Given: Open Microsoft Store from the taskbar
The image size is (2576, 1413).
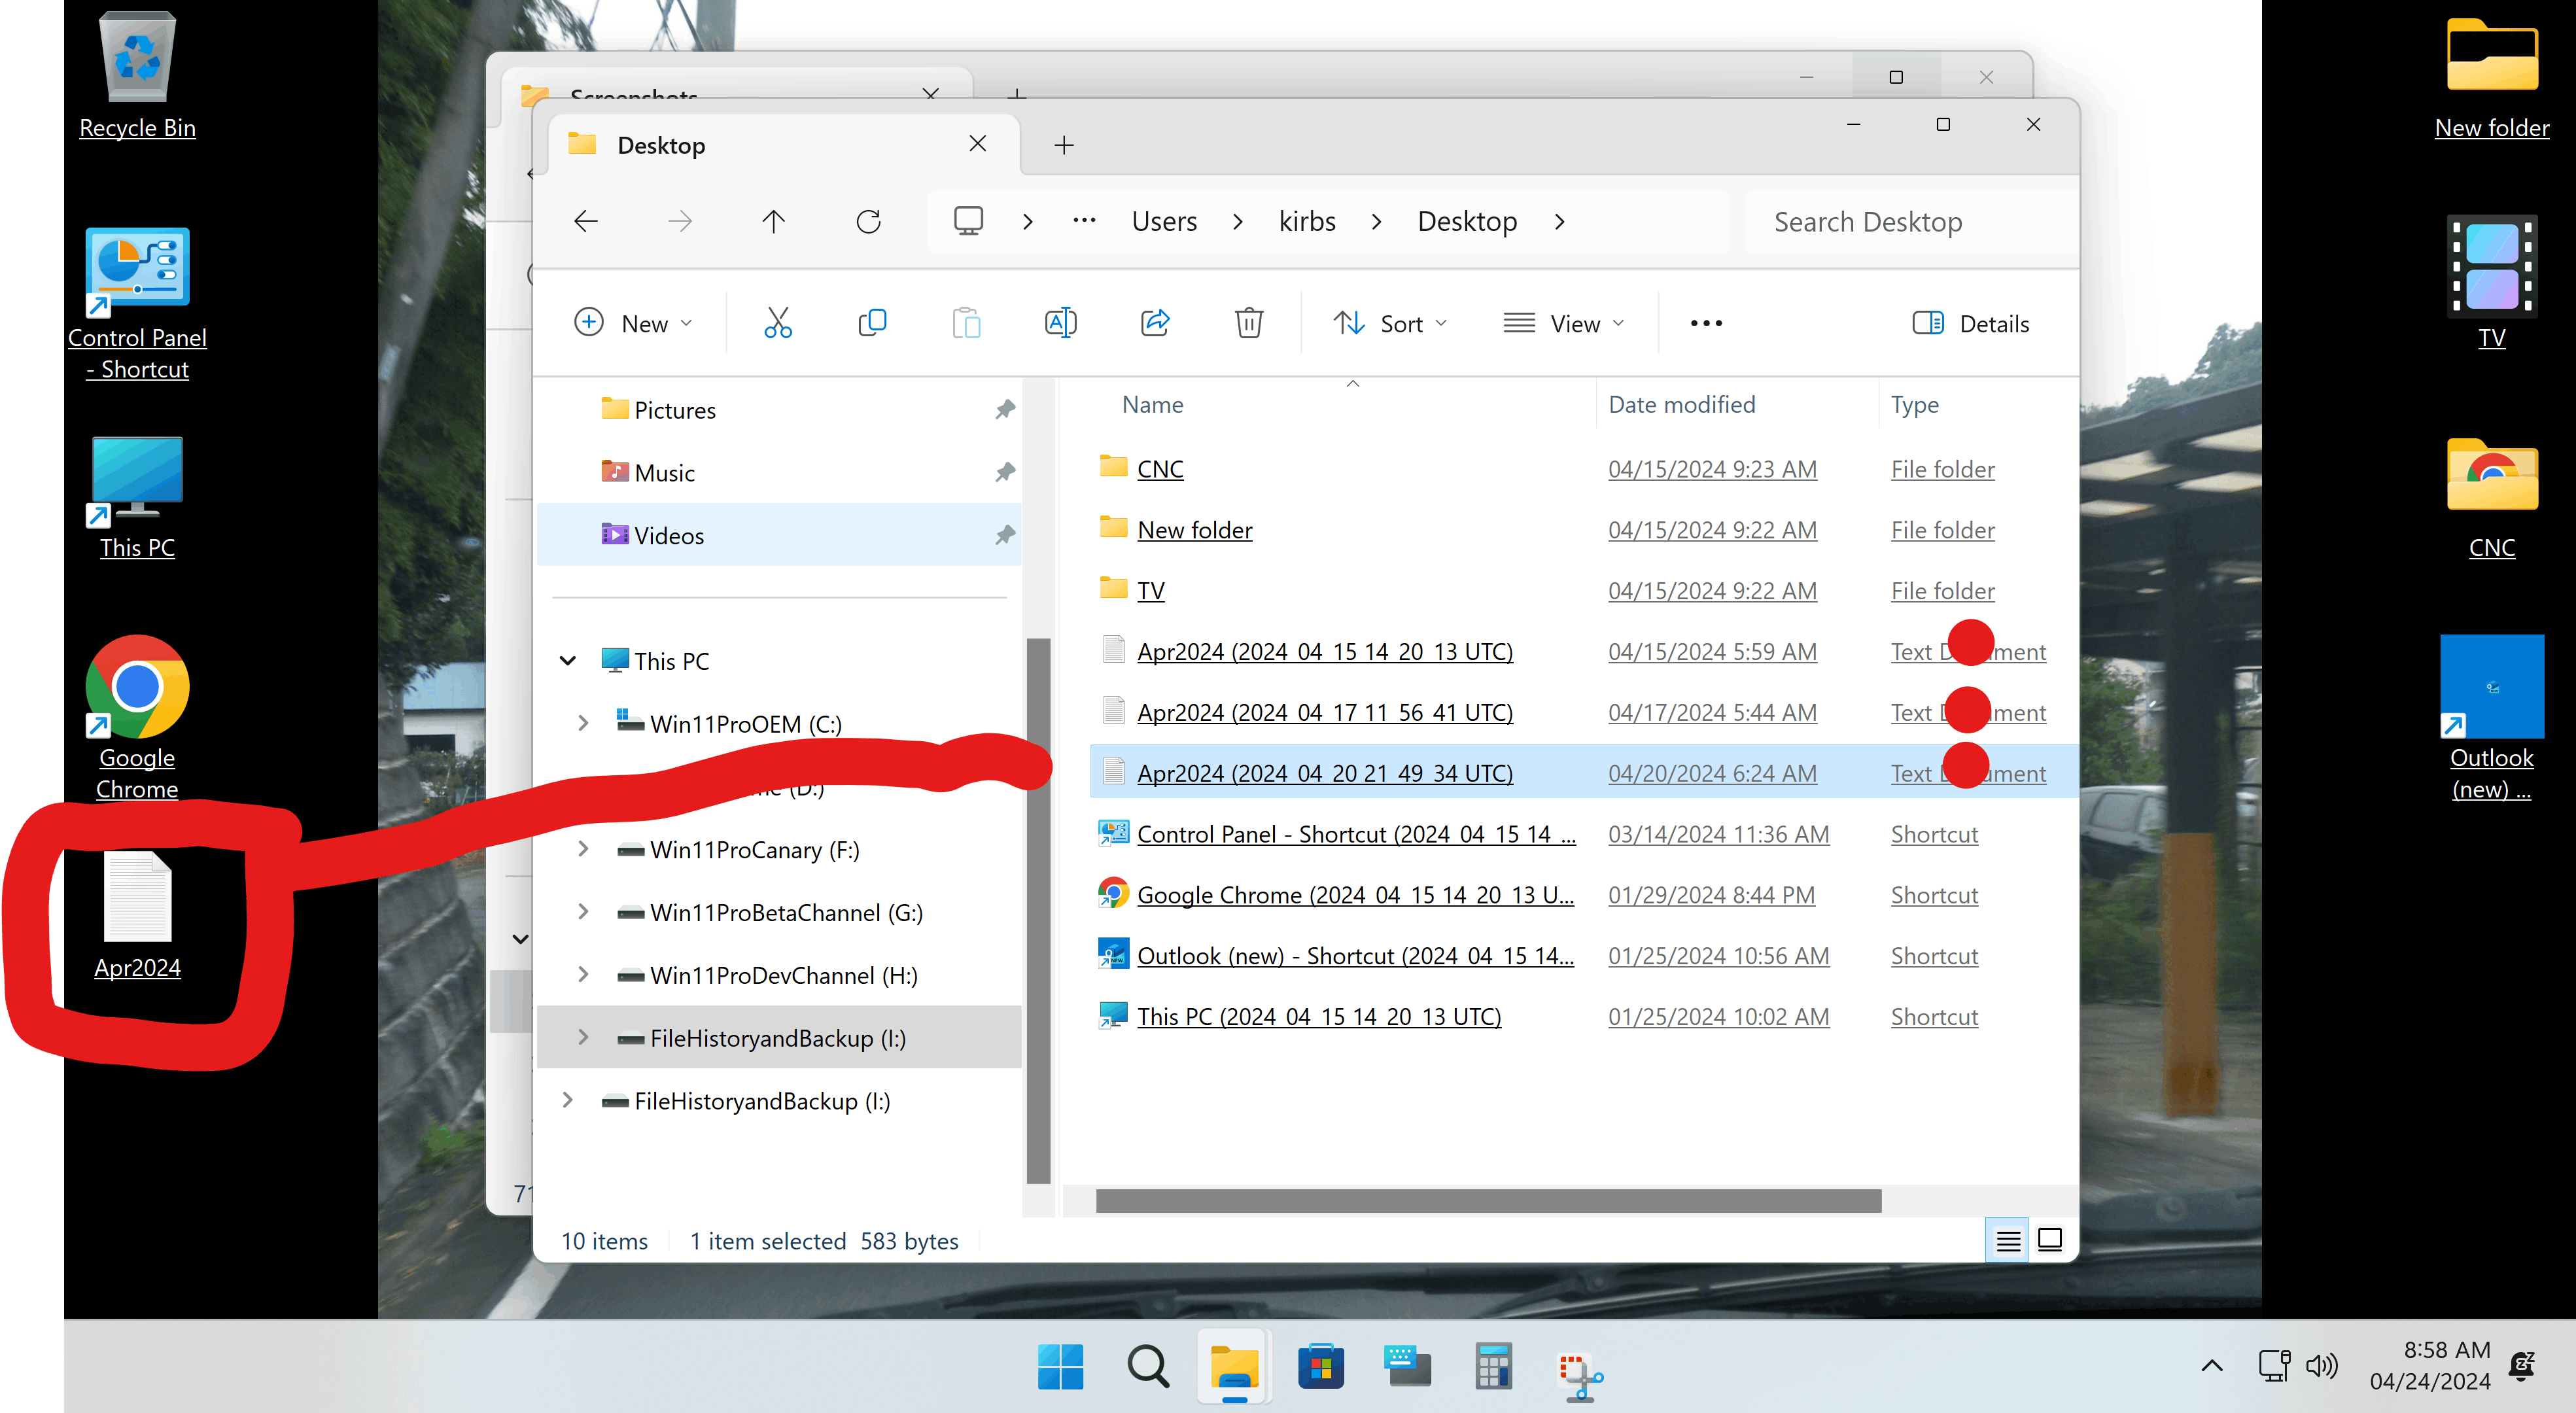Looking at the screenshot, I should click(1321, 1366).
